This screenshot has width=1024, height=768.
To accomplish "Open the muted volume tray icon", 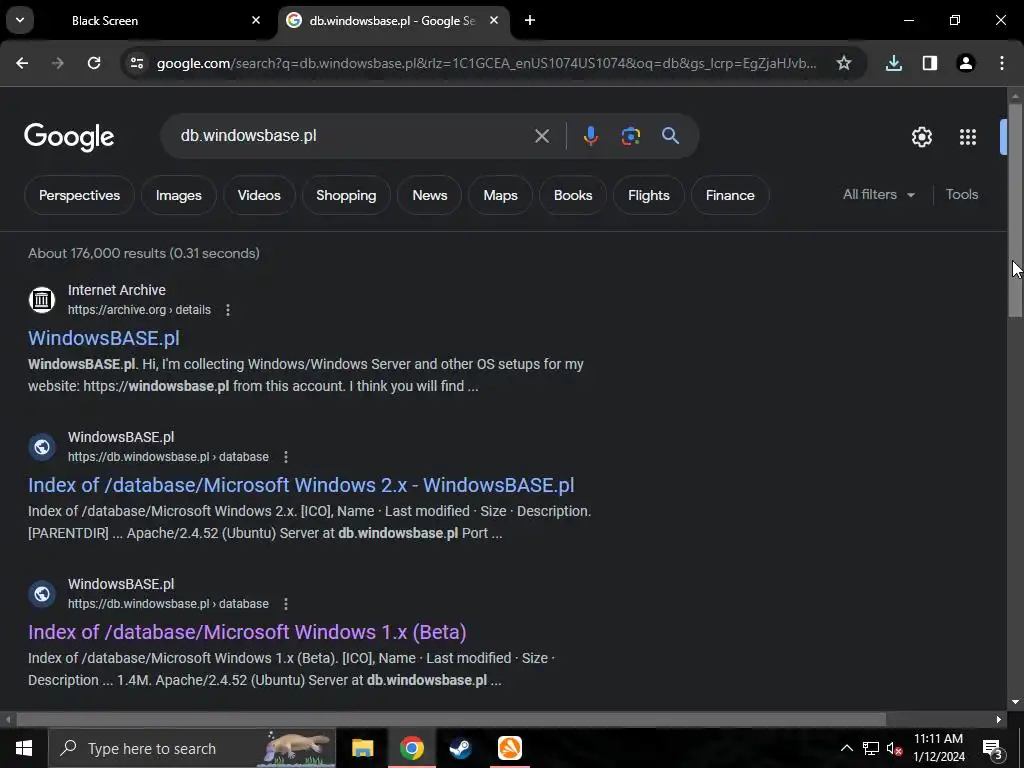I will [894, 748].
